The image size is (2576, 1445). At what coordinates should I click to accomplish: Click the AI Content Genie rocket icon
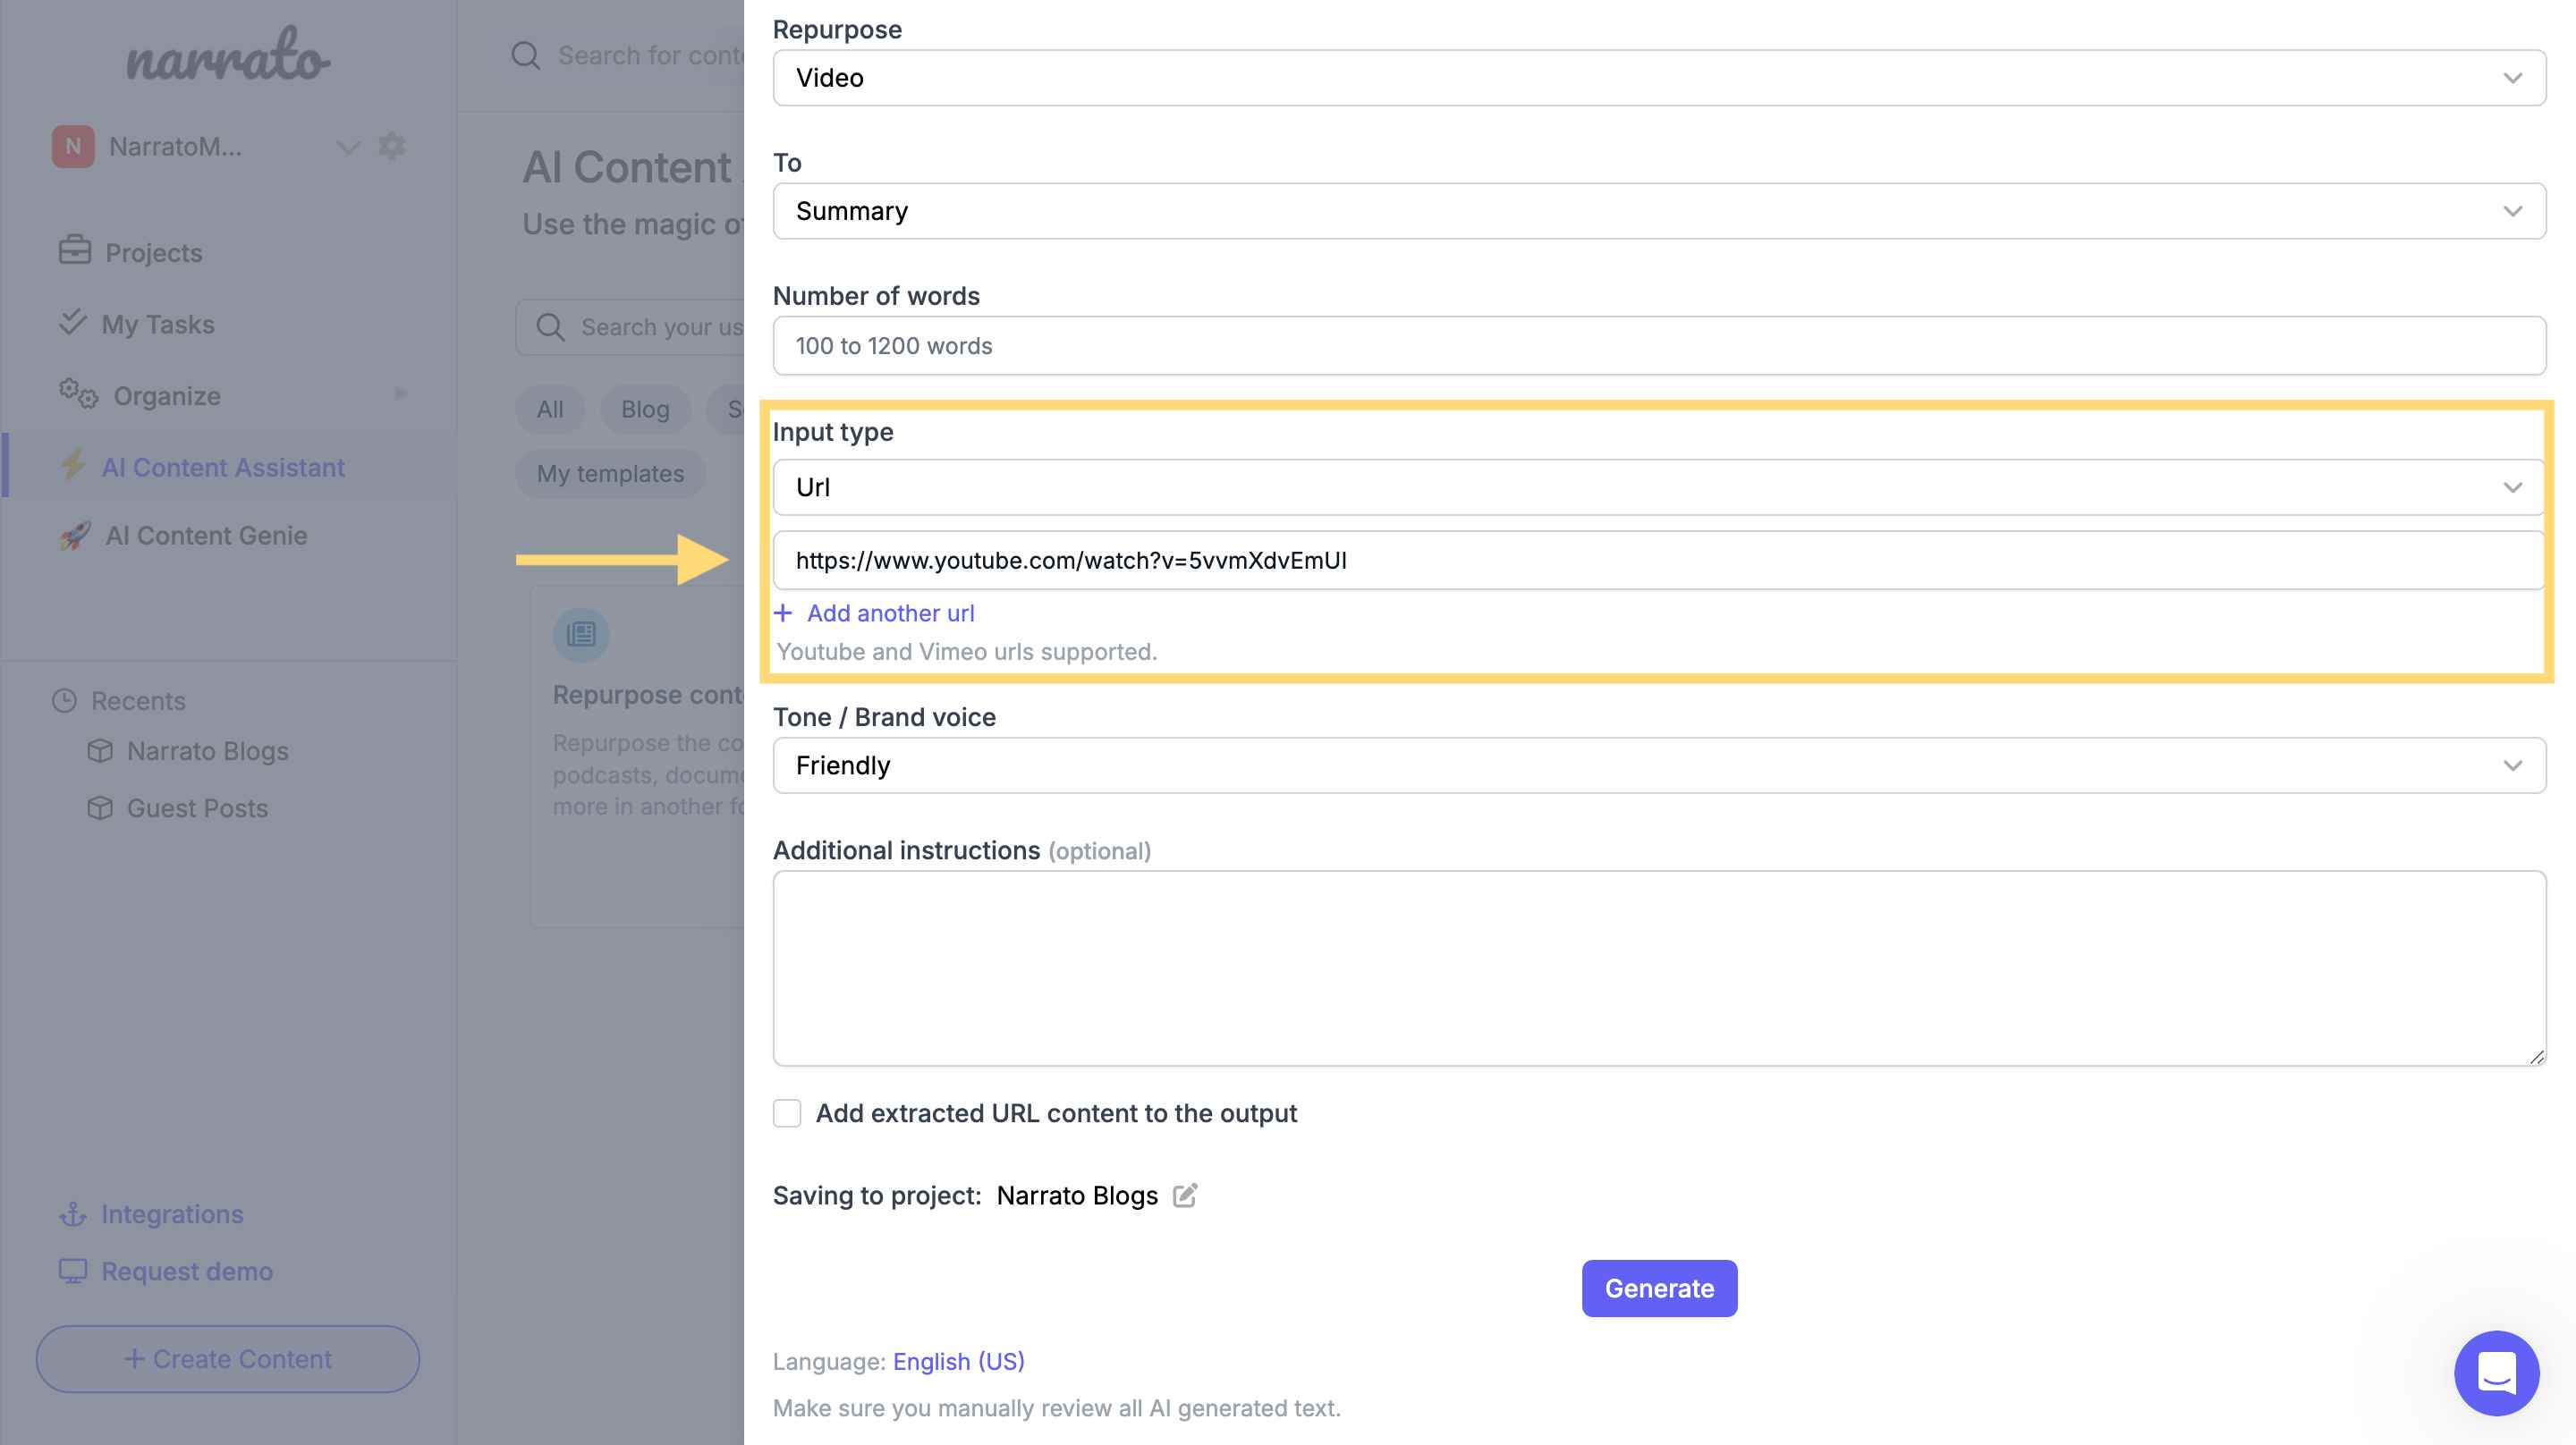75,535
